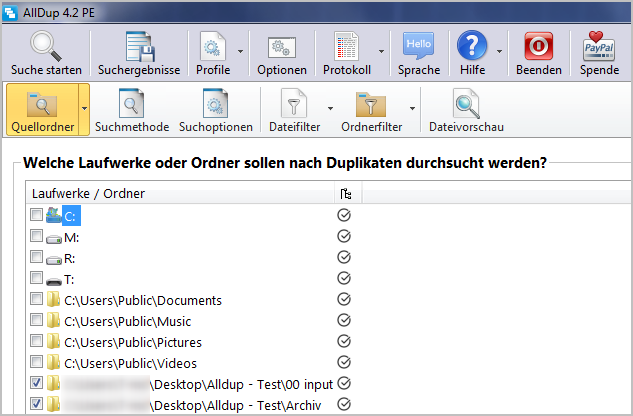
Task: Toggle subfolder icon for Public\Pictures row
Action: (344, 341)
